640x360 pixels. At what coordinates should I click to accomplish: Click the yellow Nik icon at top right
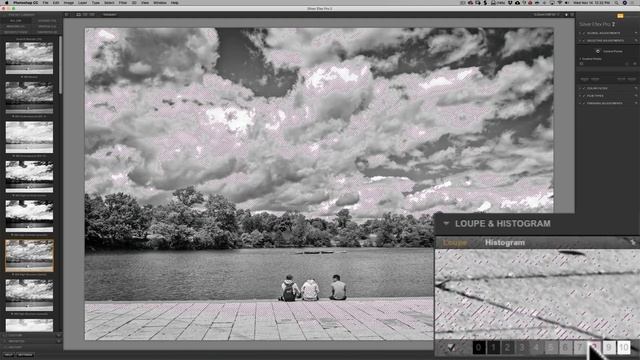620,16
